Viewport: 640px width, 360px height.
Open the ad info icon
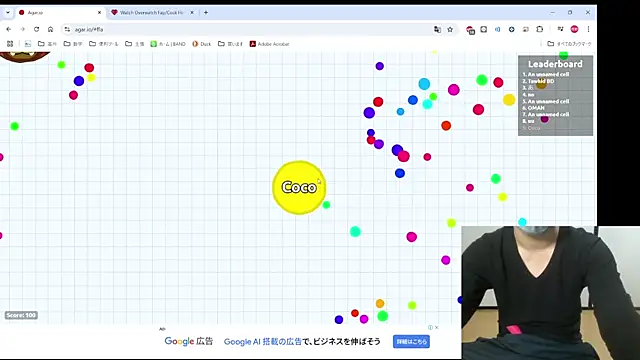click(430, 327)
